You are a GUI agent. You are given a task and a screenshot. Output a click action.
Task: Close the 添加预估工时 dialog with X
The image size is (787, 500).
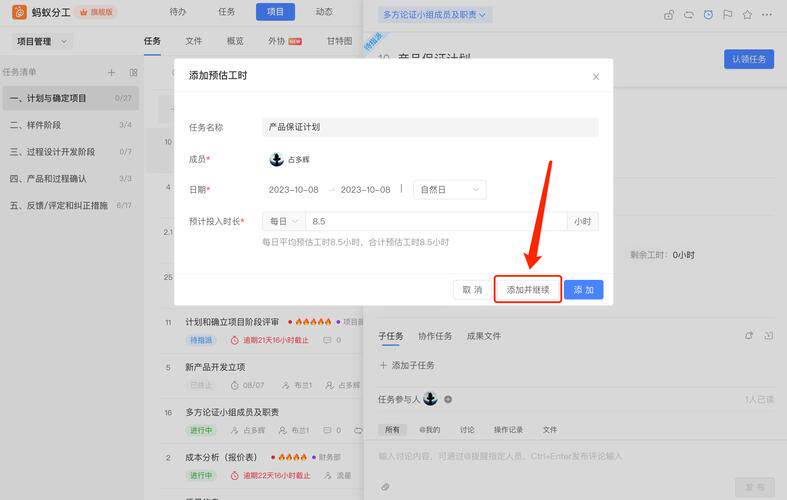596,77
